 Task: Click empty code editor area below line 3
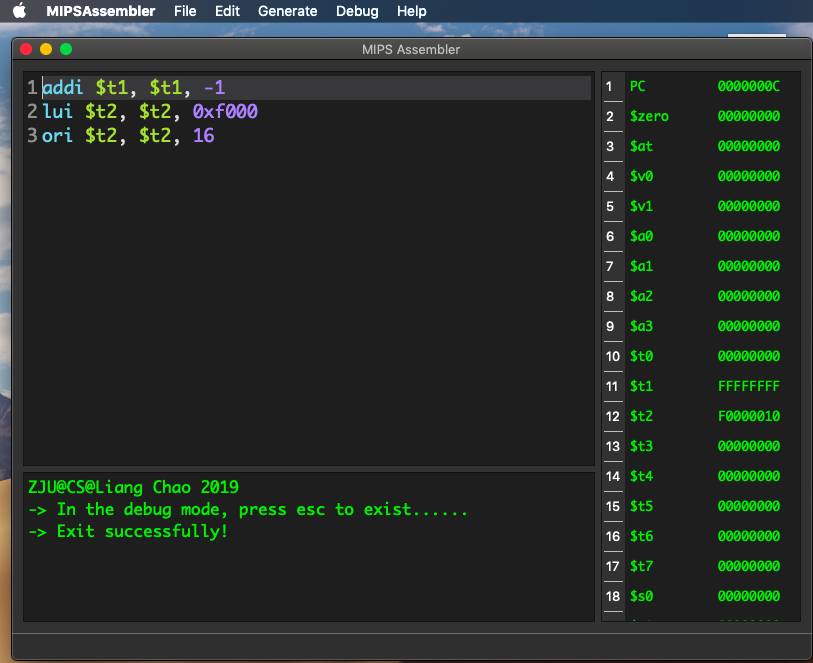pyautogui.click(x=309, y=306)
